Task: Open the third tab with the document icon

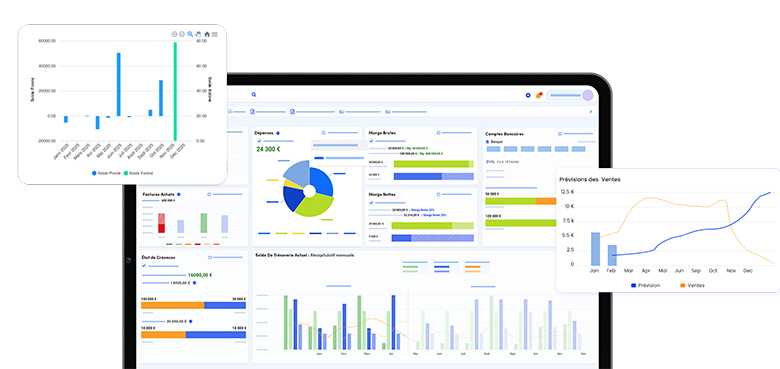Action: (312, 112)
